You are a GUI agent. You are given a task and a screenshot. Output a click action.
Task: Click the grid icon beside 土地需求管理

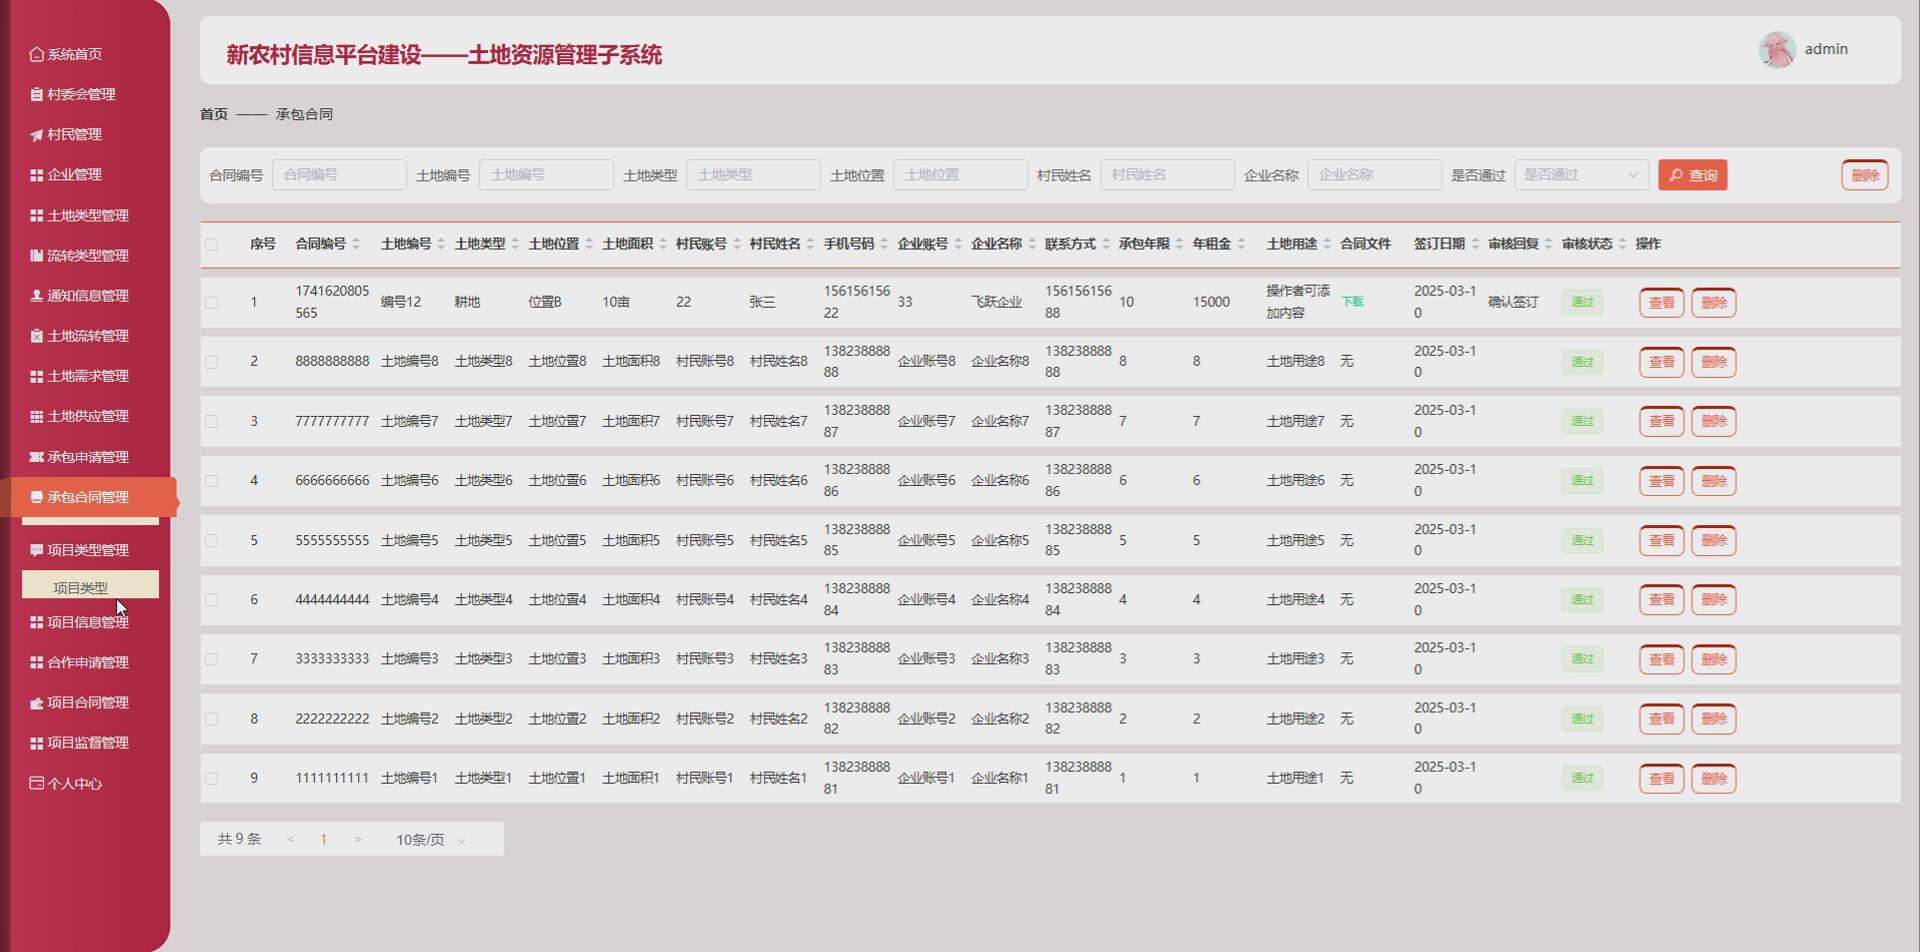[x=37, y=376]
